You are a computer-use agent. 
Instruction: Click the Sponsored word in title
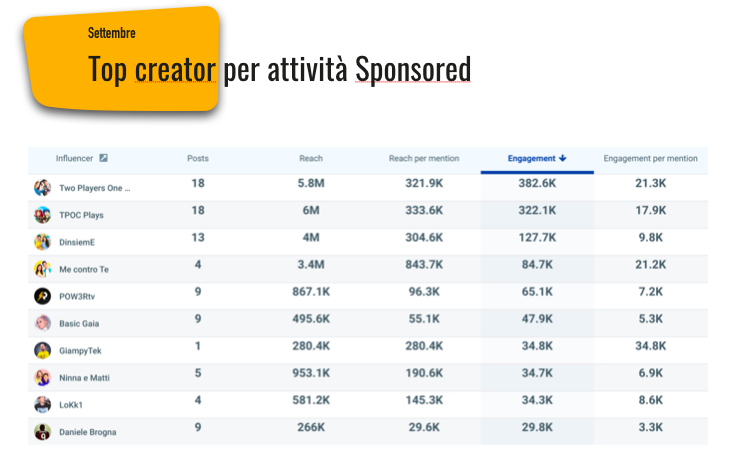(x=413, y=70)
